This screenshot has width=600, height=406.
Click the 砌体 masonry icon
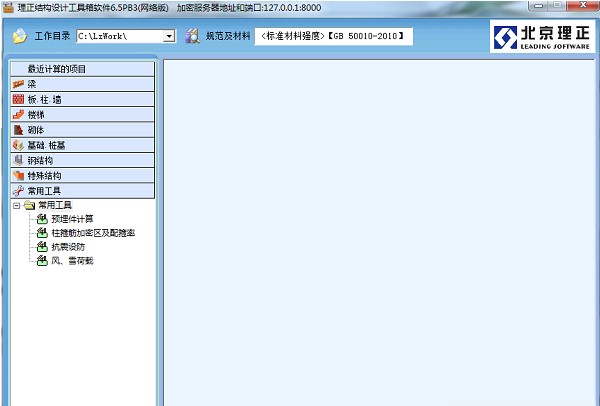point(18,130)
